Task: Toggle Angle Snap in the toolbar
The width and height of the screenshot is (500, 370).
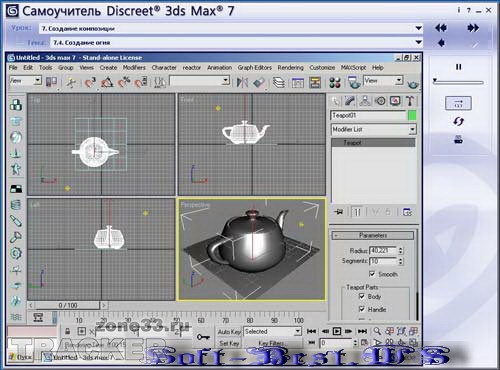Action: pyautogui.click(x=107, y=82)
